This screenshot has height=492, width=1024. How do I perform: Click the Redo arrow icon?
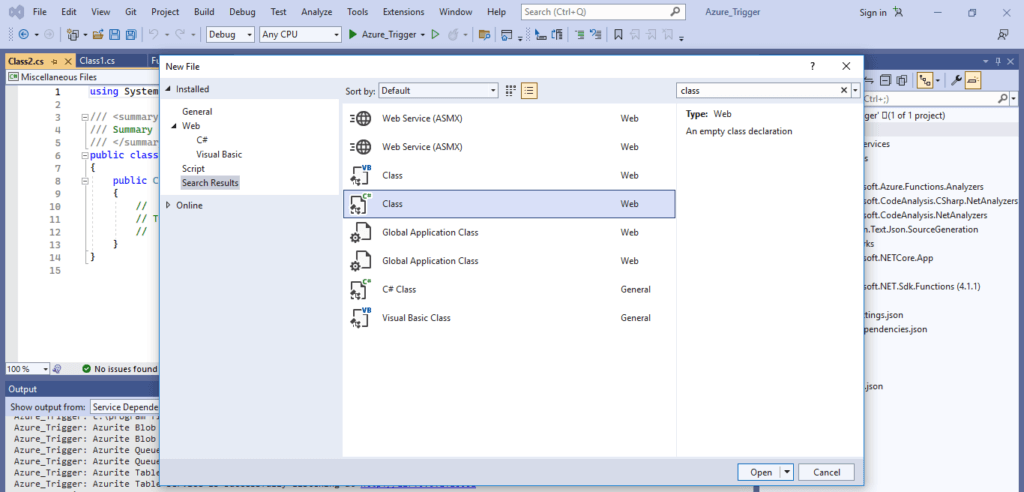point(179,35)
